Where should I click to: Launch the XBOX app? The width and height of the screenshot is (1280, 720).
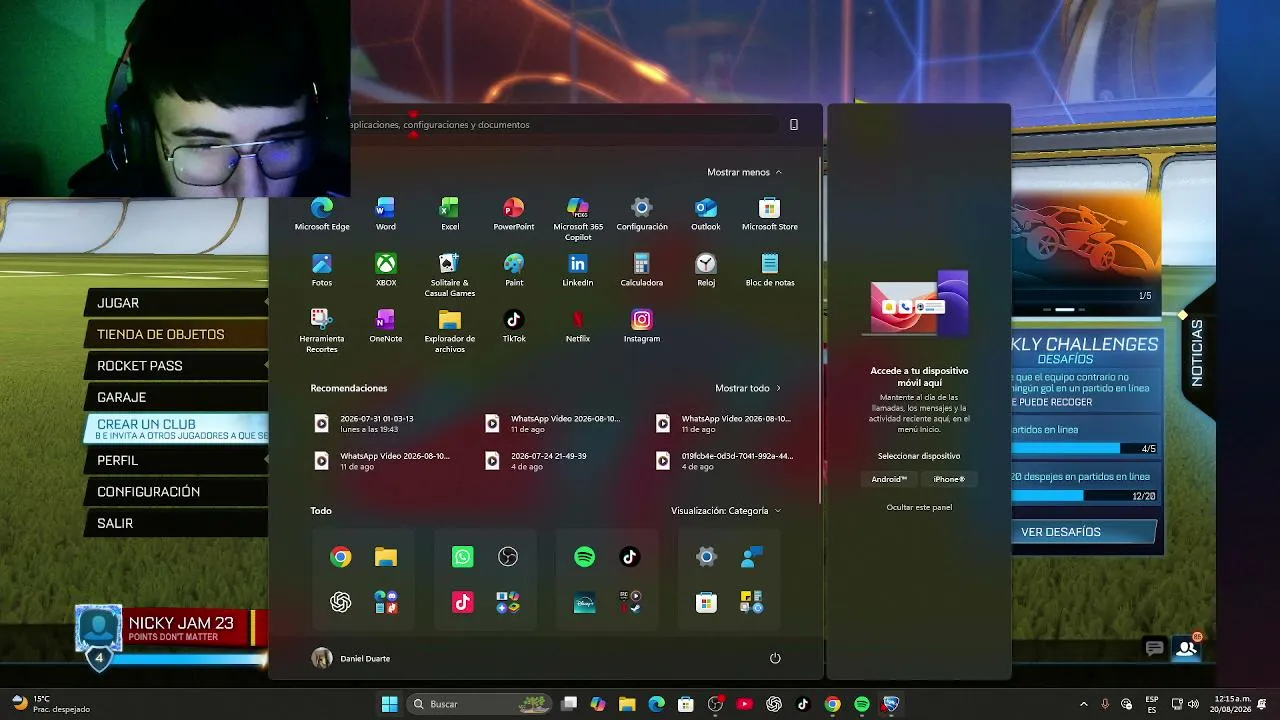(385, 270)
